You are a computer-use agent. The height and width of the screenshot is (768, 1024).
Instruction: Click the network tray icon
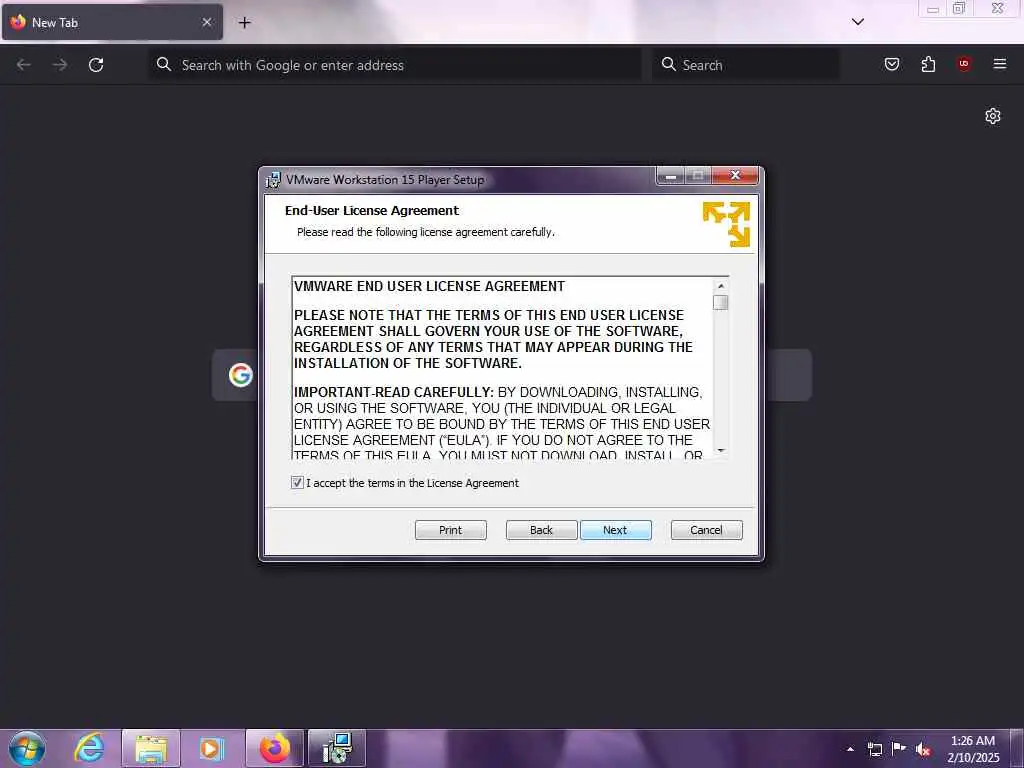coord(875,749)
